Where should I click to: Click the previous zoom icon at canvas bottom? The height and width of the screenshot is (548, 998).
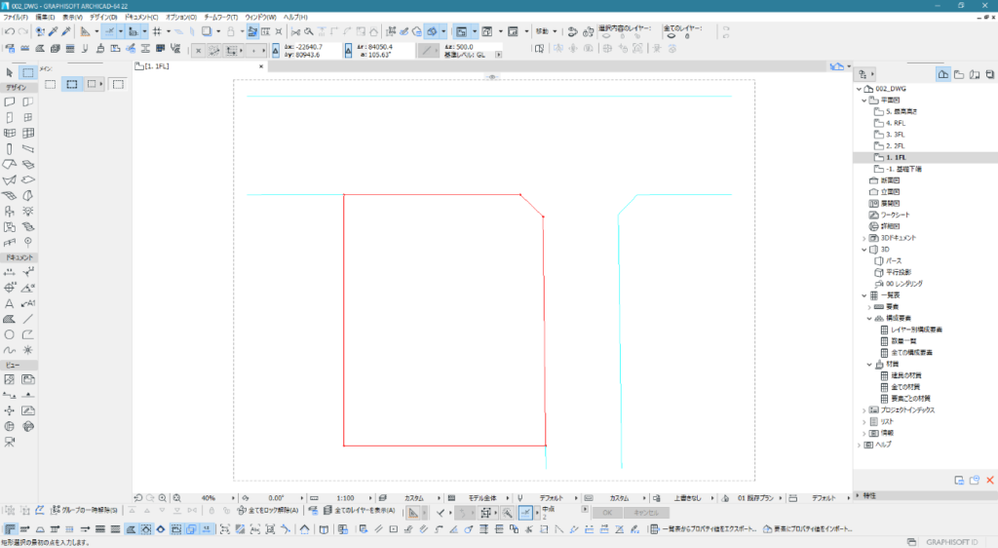138,498
